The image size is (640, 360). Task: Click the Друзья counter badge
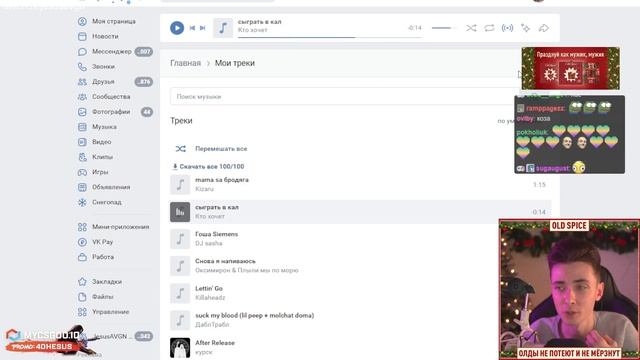pos(144,82)
